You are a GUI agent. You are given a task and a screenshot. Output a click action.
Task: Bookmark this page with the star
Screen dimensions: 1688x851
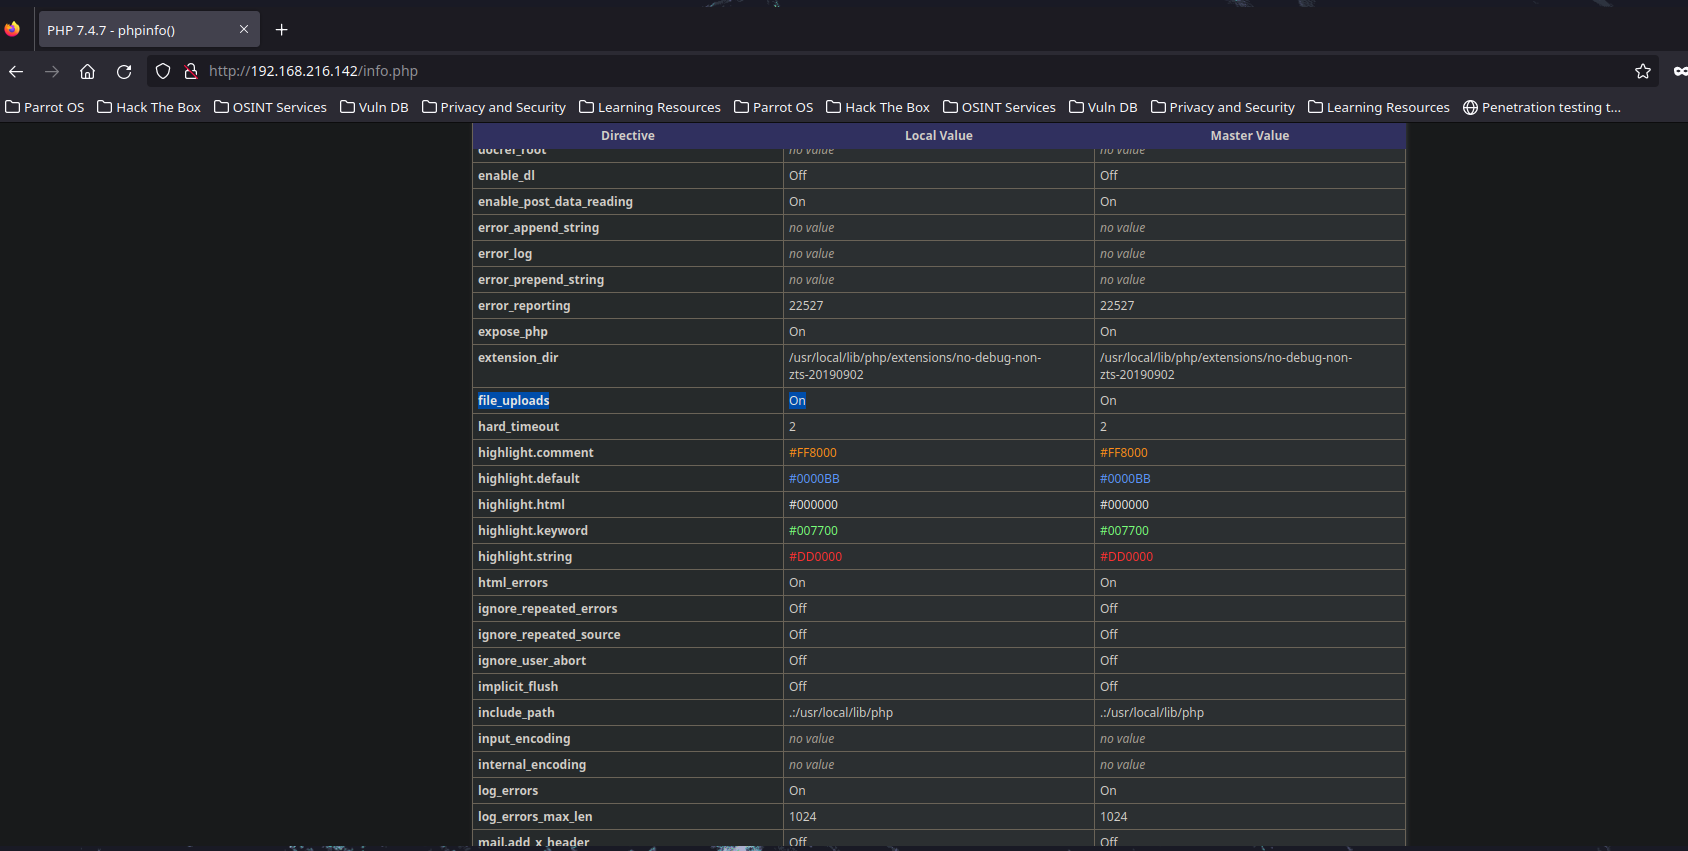tap(1643, 71)
